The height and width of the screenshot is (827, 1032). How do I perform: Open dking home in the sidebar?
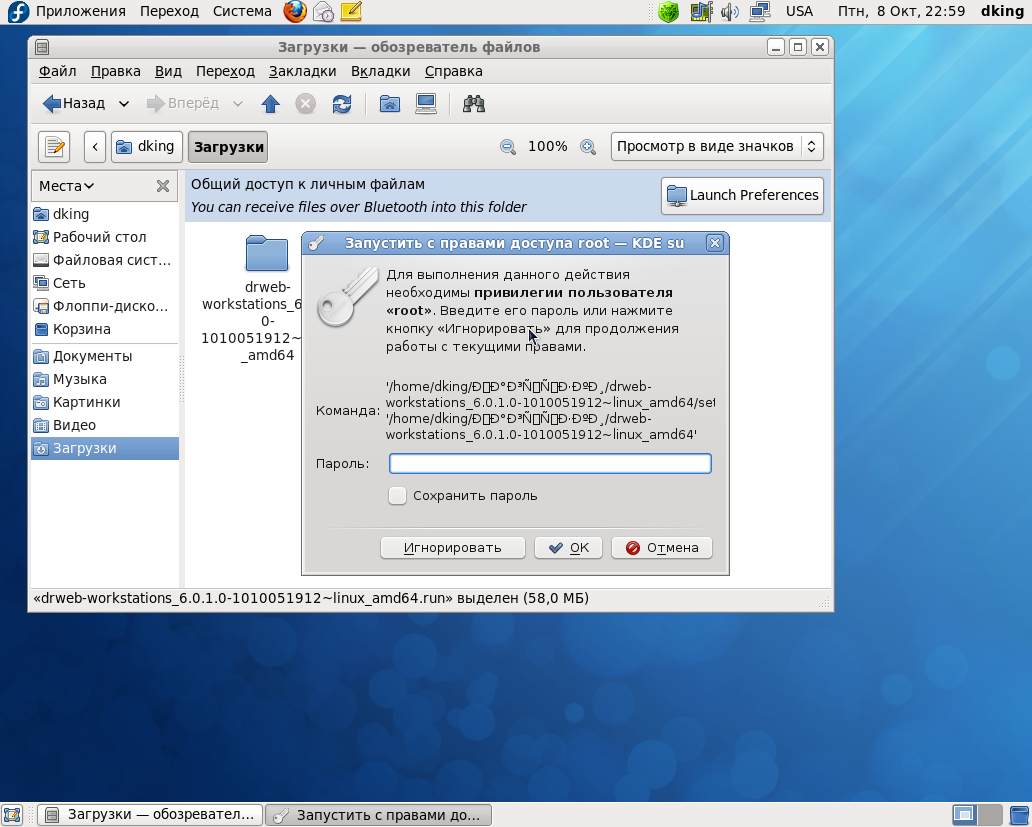[x=105, y=214]
